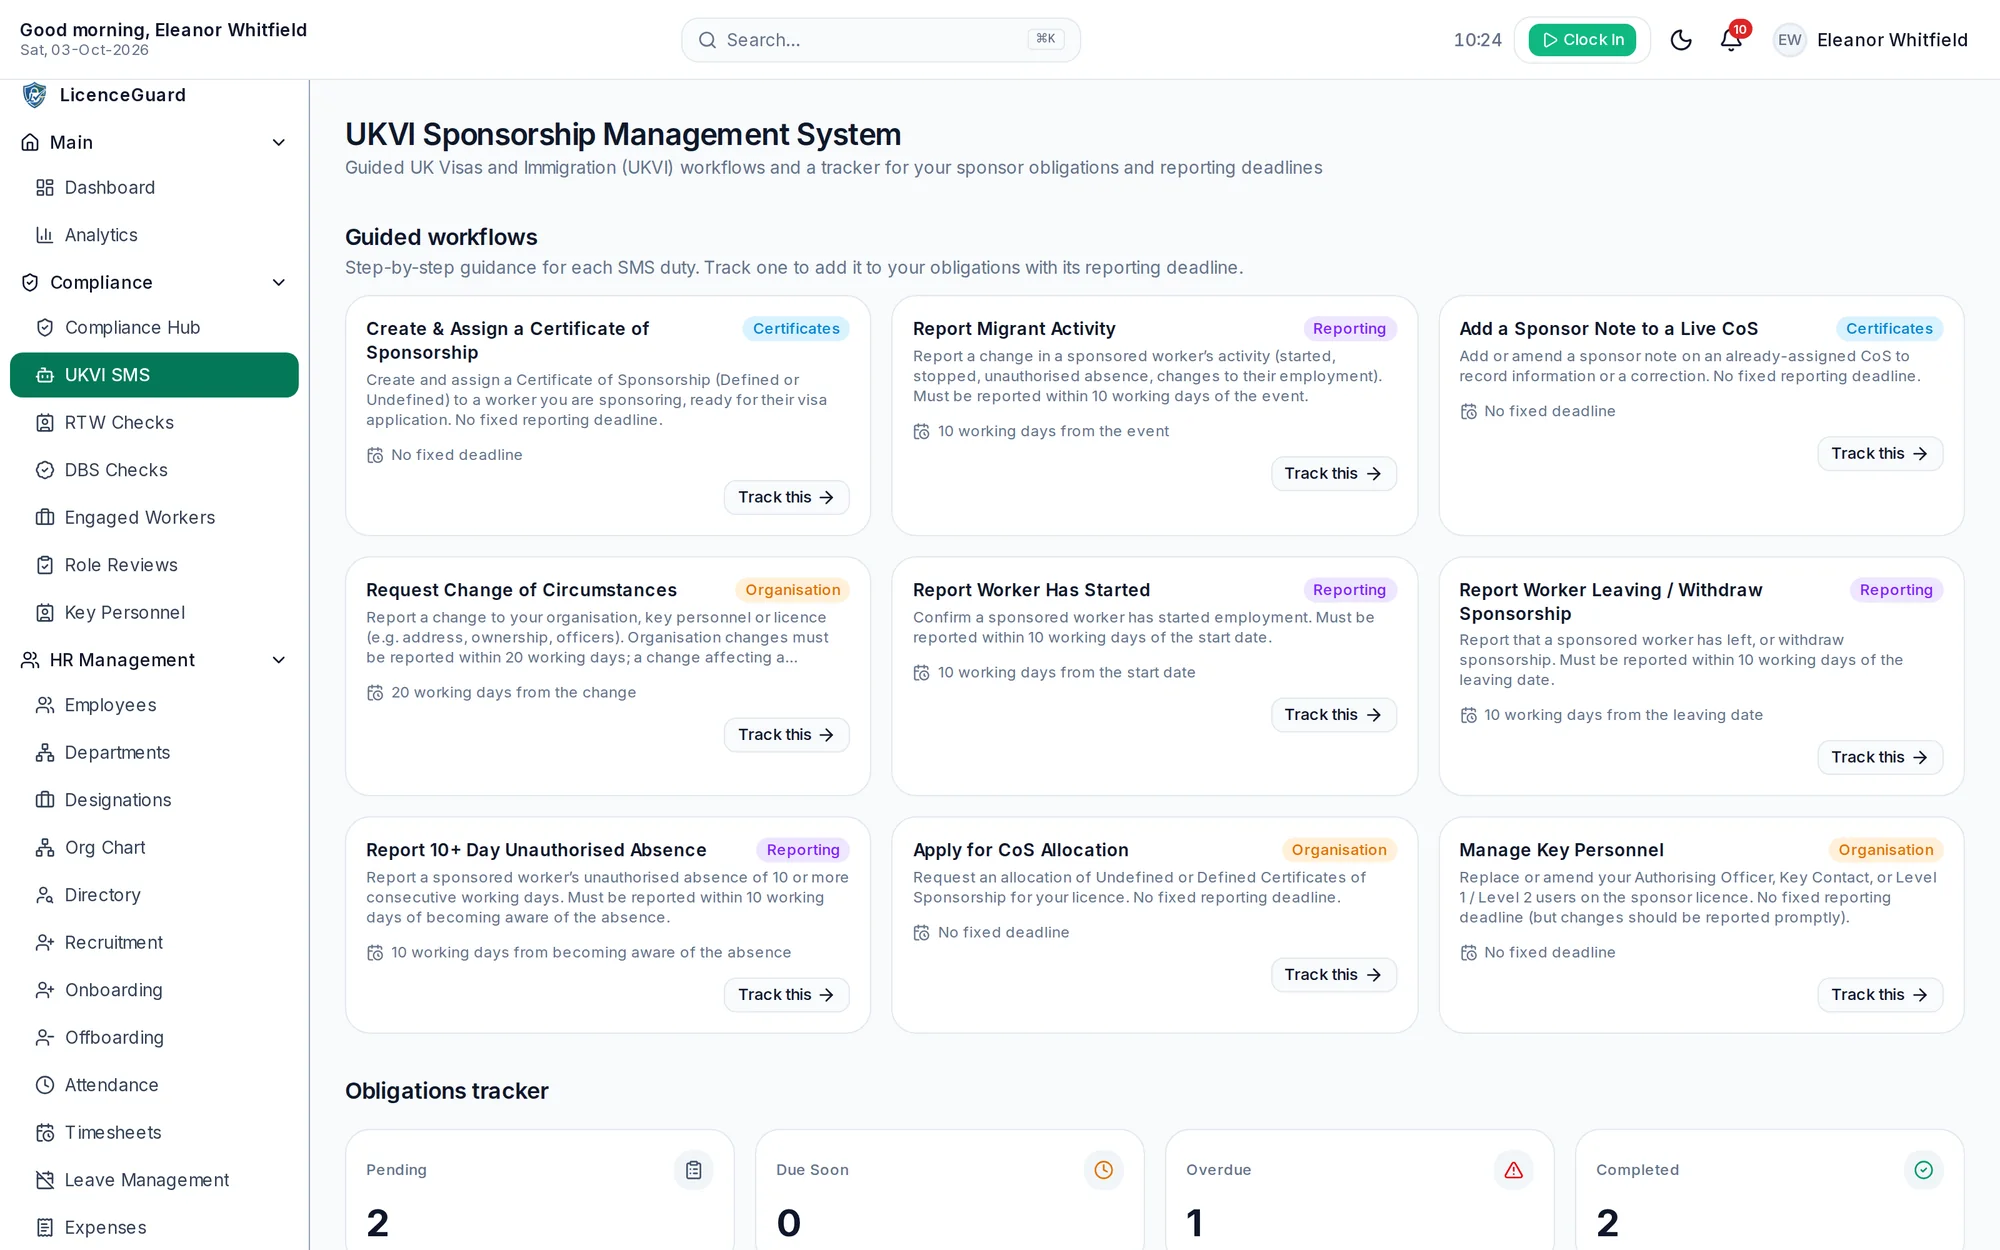
Task: Select UKVI SMS menu item
Action: [154, 375]
